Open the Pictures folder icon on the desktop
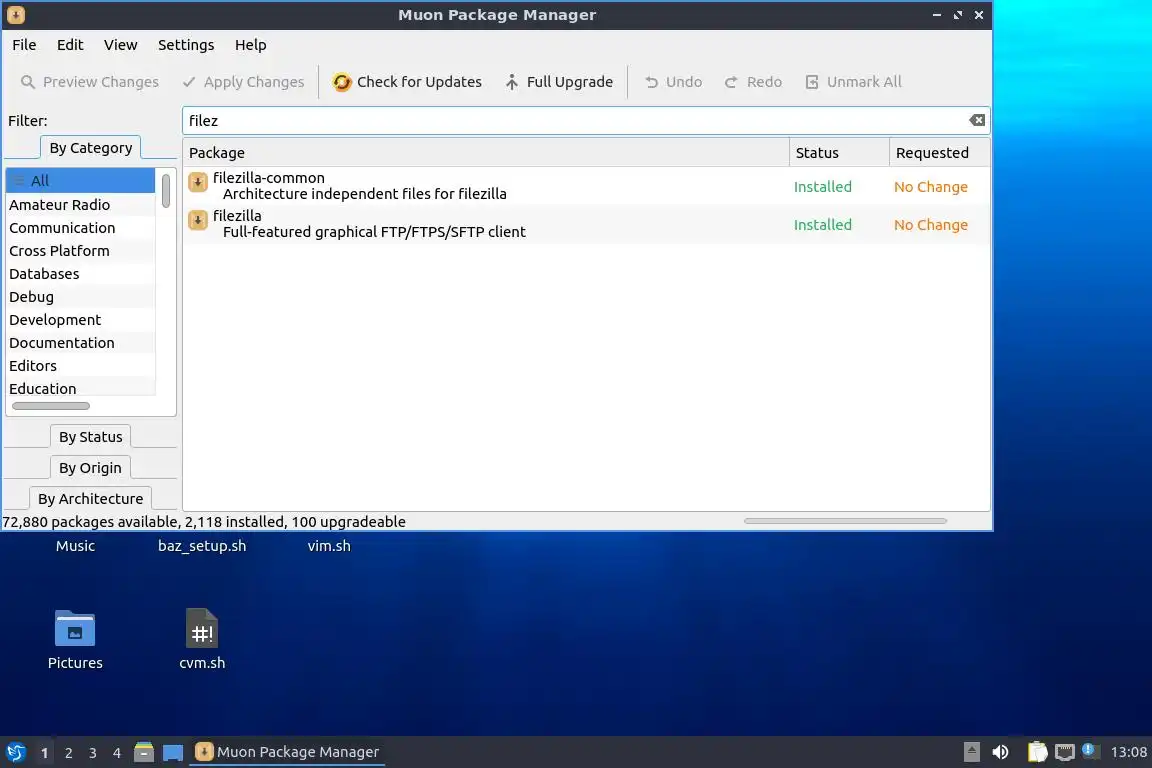Viewport: 1152px width, 768px height. (75, 629)
